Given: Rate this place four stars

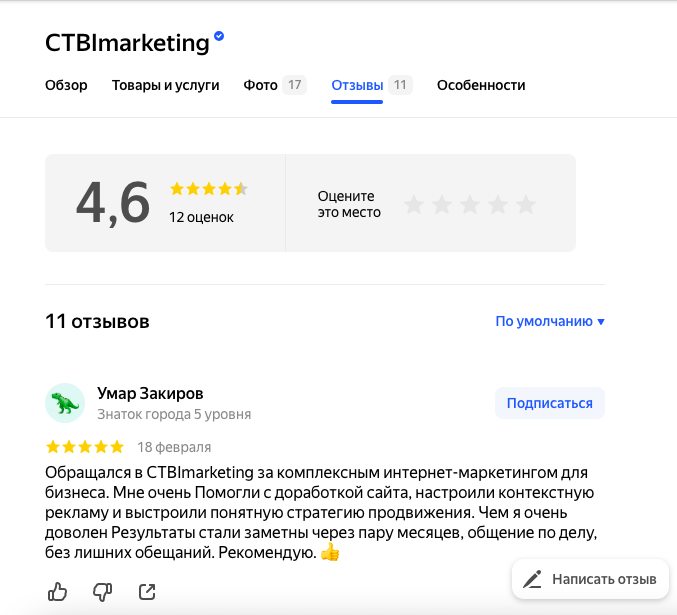Looking at the screenshot, I should tap(498, 204).
